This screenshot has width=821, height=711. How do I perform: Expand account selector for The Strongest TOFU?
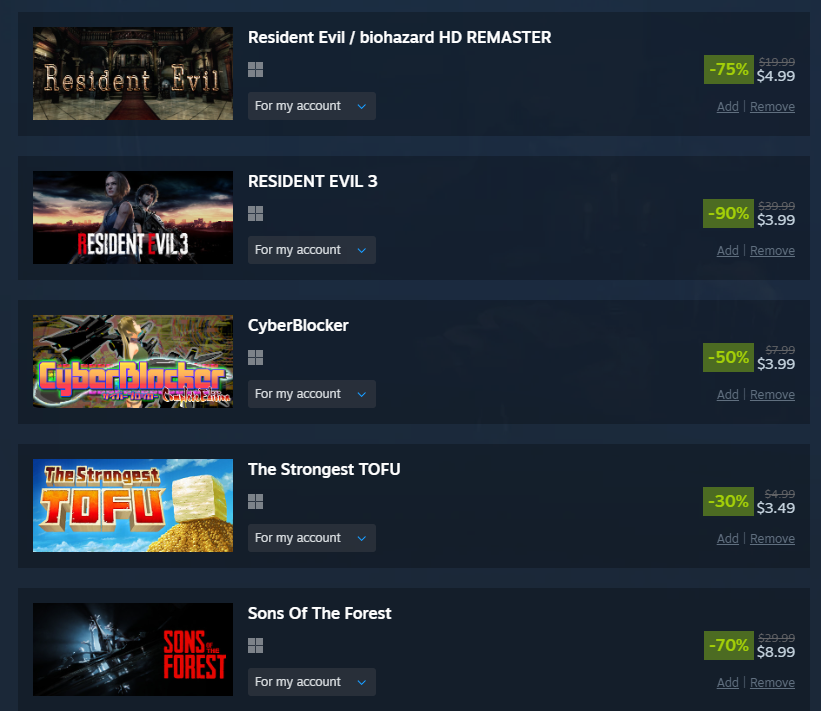[312, 538]
